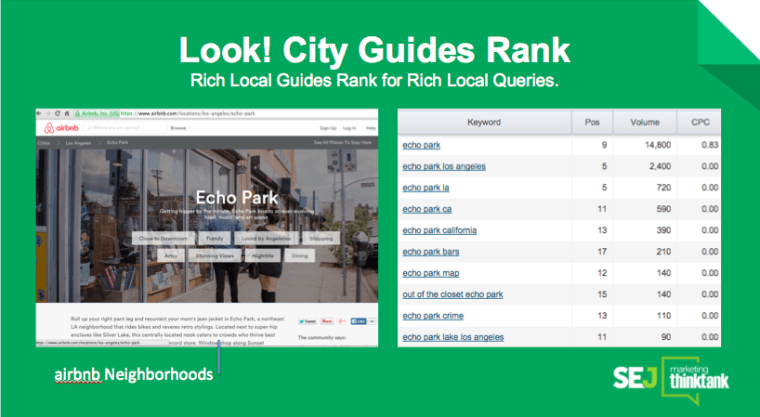This screenshot has width=760, height=417.
Task: Click 'The community says:' text
Action: tap(321, 337)
